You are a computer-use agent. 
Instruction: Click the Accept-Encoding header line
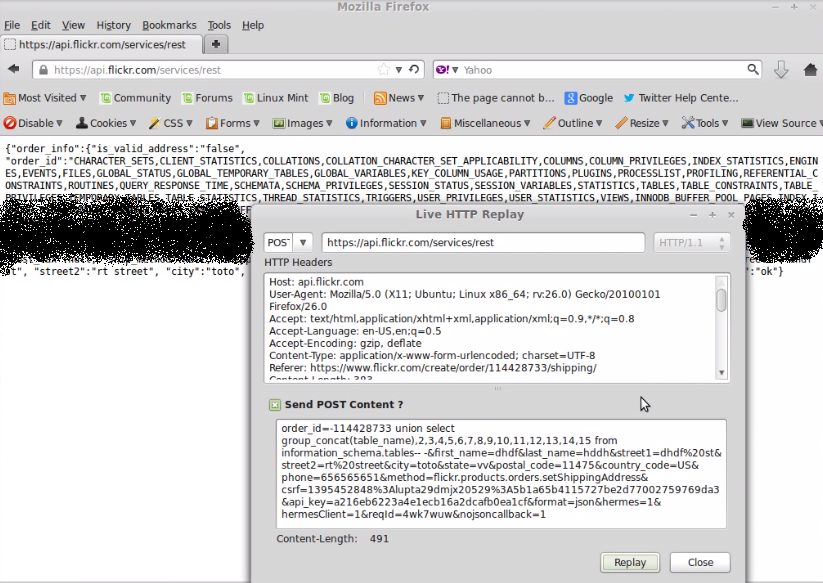coord(345,343)
